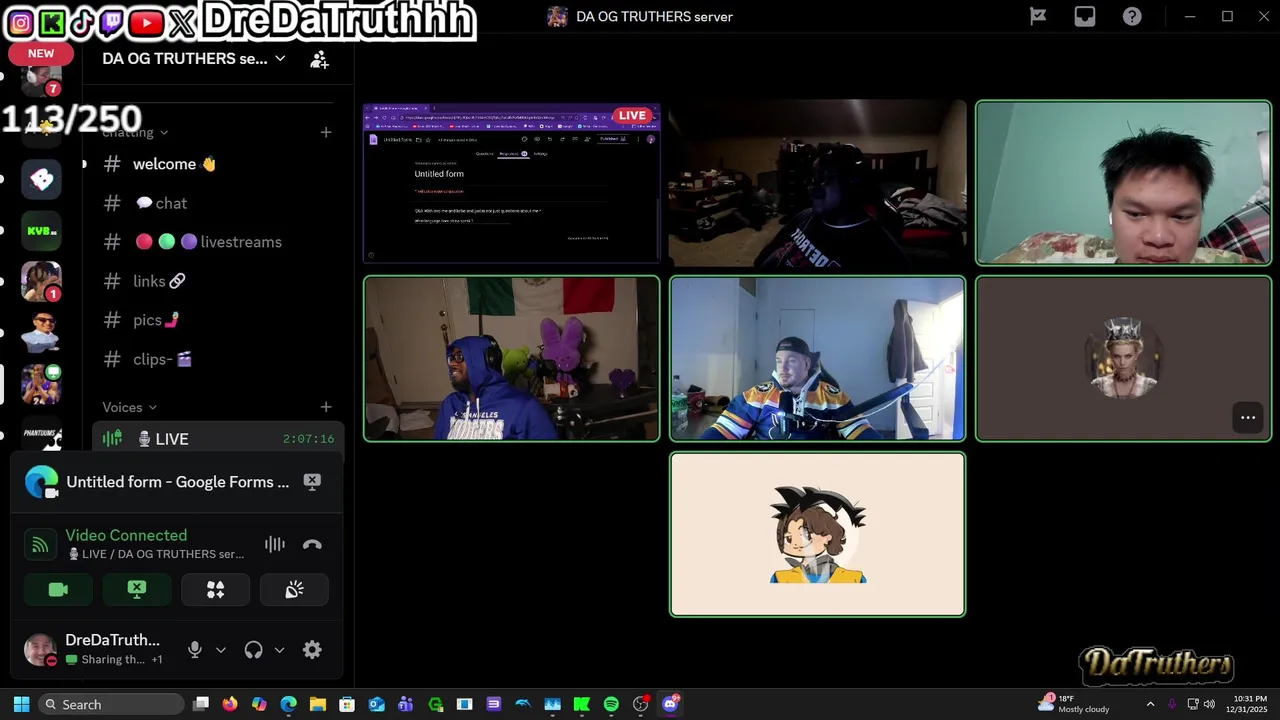Expand the DA OG TRUTHERS server name dropdown
This screenshot has width=1280, height=720.
click(280, 58)
